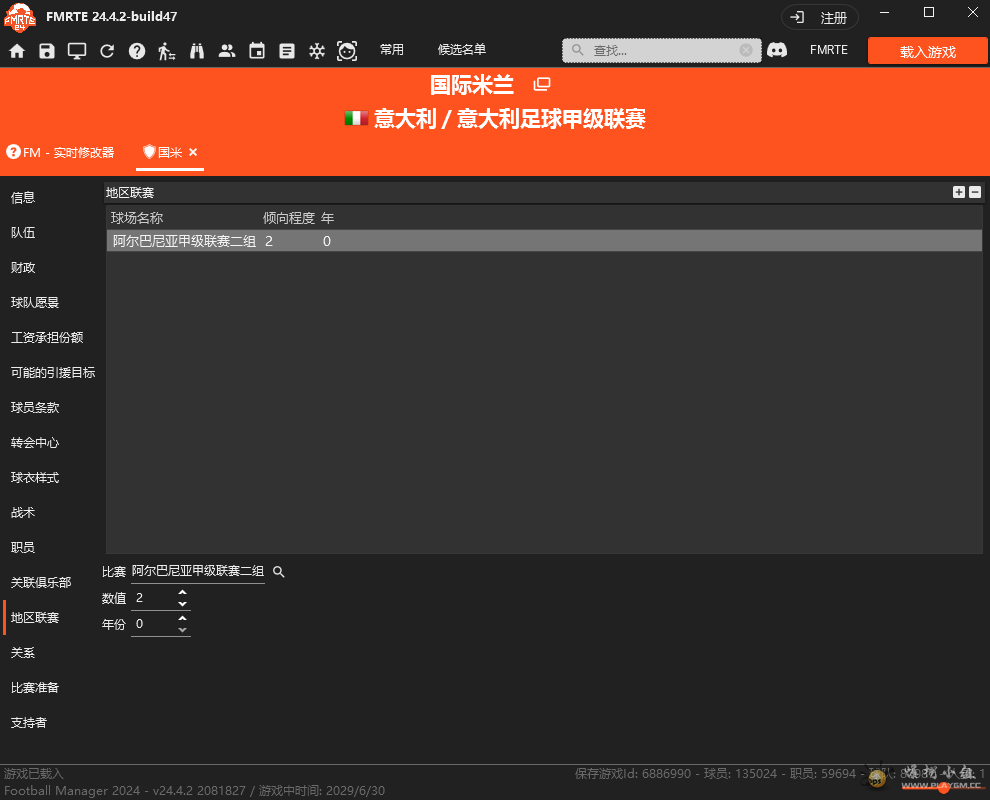This screenshot has height=800, width=990.
Task: Click the FMRTE 24 logo
Action: pos(20,17)
